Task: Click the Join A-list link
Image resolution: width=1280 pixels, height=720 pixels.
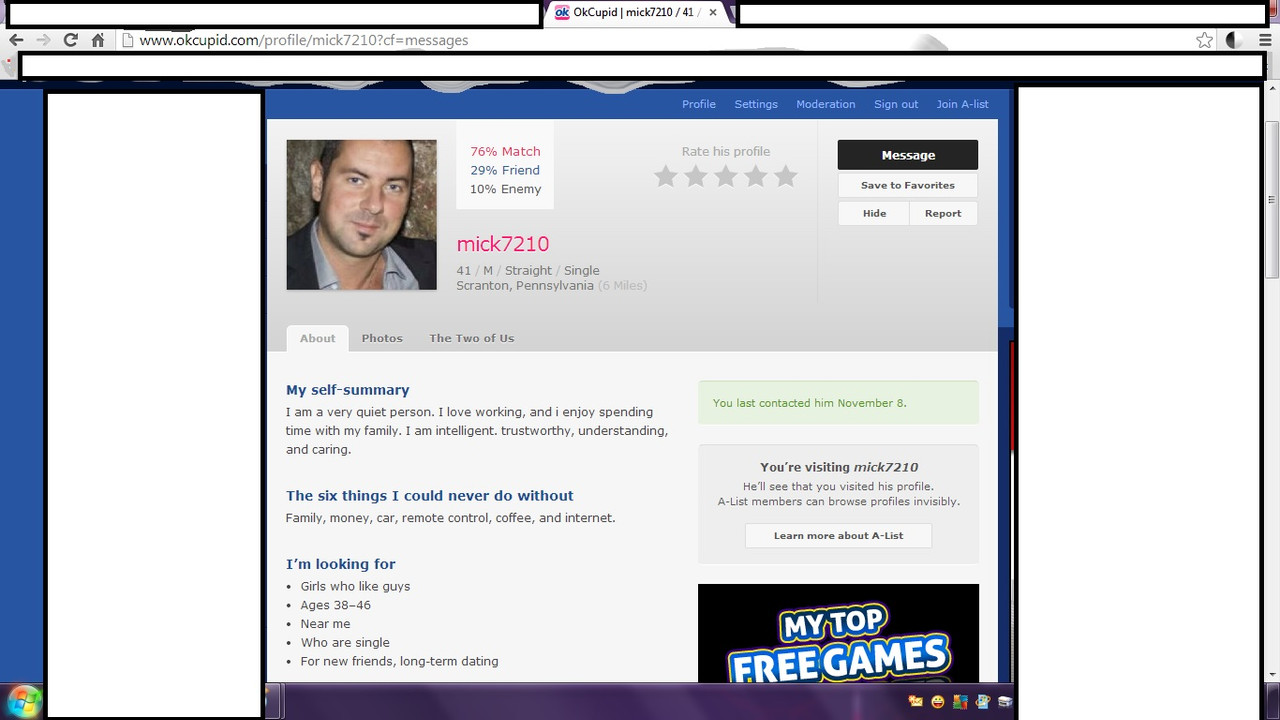Action: tap(962, 104)
